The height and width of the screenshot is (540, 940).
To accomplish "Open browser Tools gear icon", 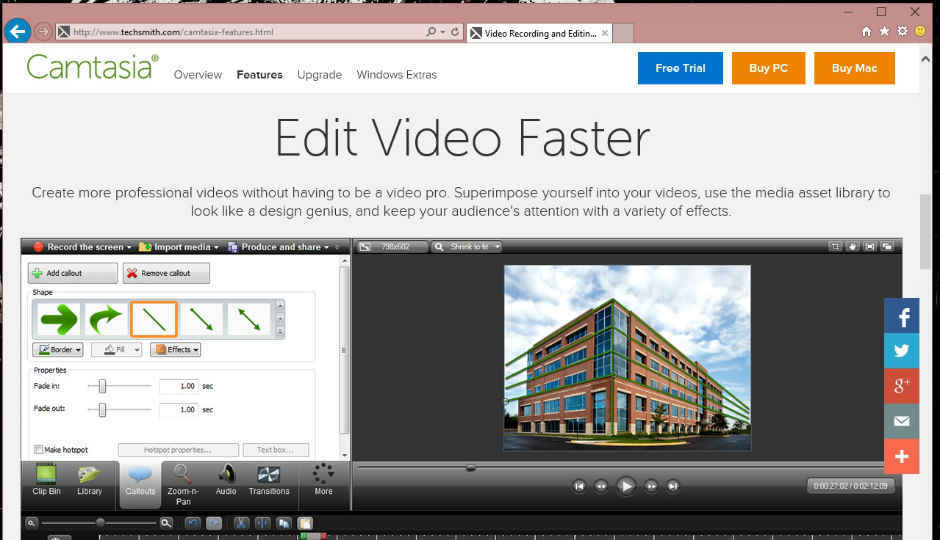I will 902,32.
